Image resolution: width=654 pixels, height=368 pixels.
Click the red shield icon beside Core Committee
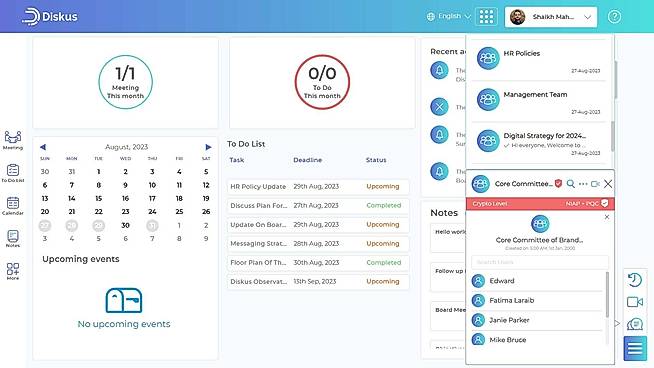coord(558,184)
